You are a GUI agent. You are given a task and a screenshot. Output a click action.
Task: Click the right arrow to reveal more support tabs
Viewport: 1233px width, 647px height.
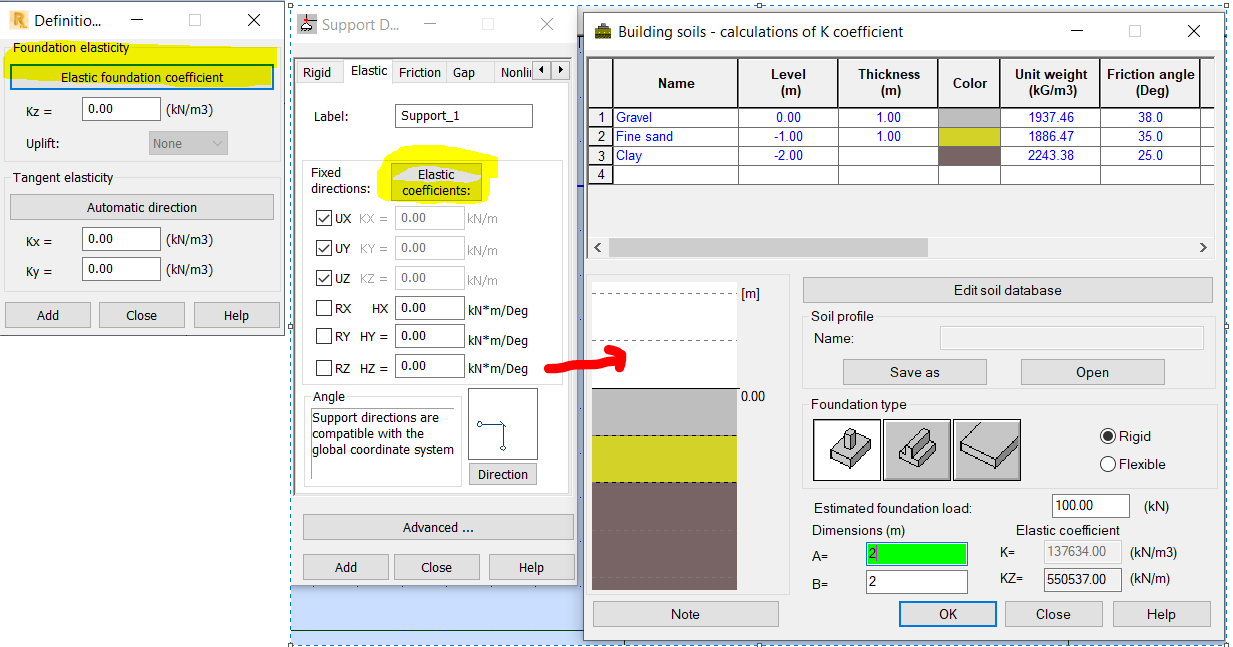tap(559, 71)
